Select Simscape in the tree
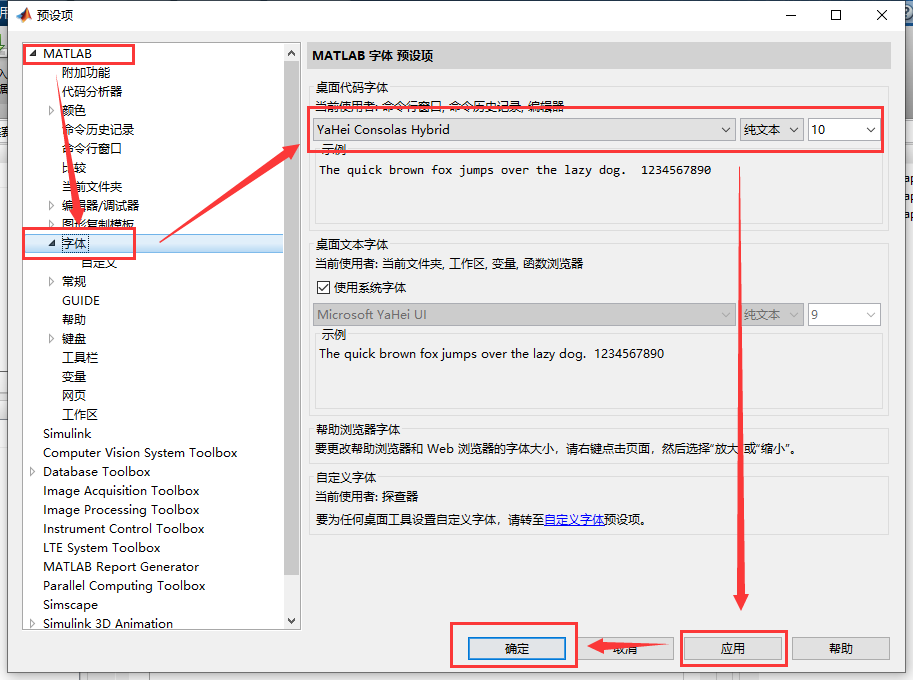 click(70, 605)
